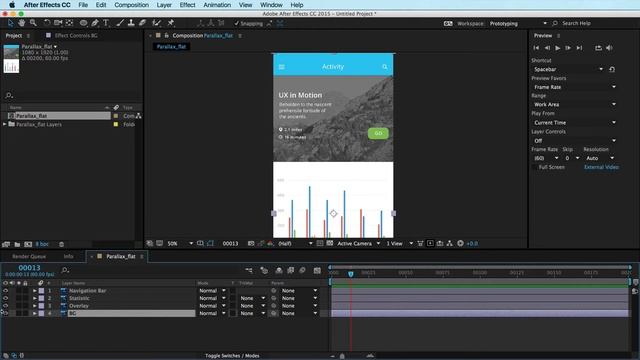
Task: Toggle lock switch for Navigation Bar layer
Action: pos(25,291)
